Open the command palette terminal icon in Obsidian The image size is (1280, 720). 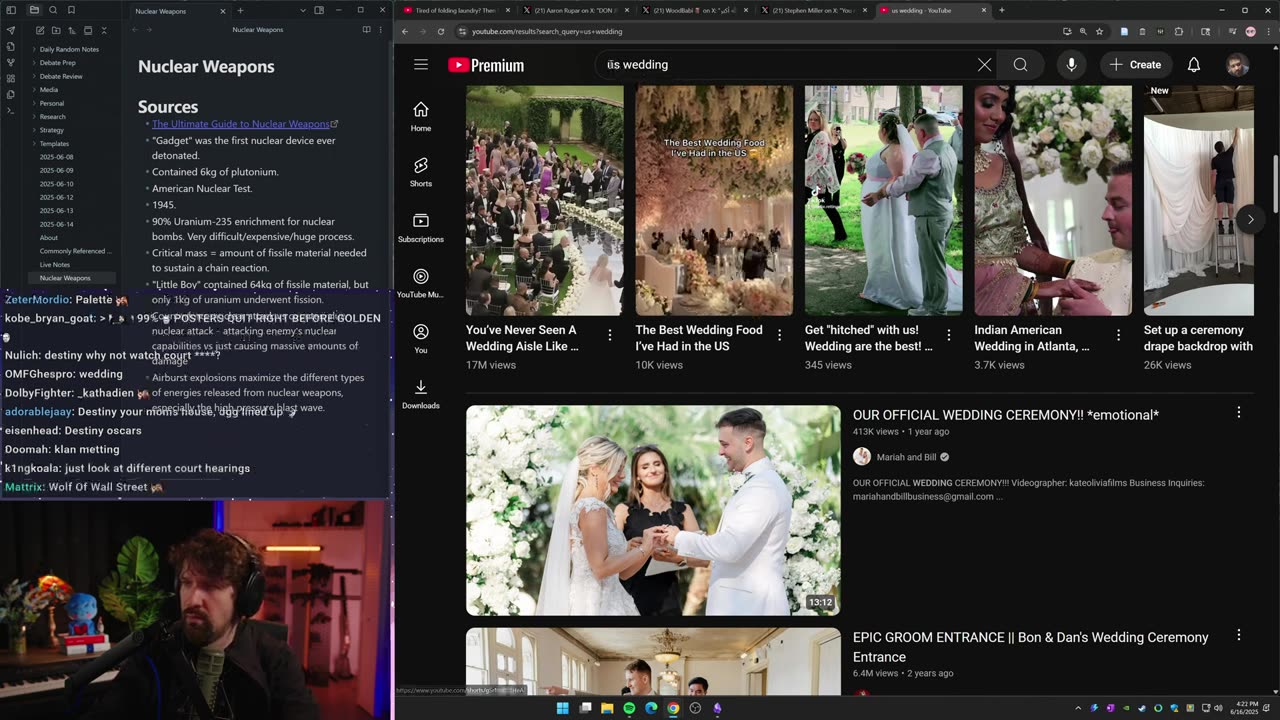11,110
